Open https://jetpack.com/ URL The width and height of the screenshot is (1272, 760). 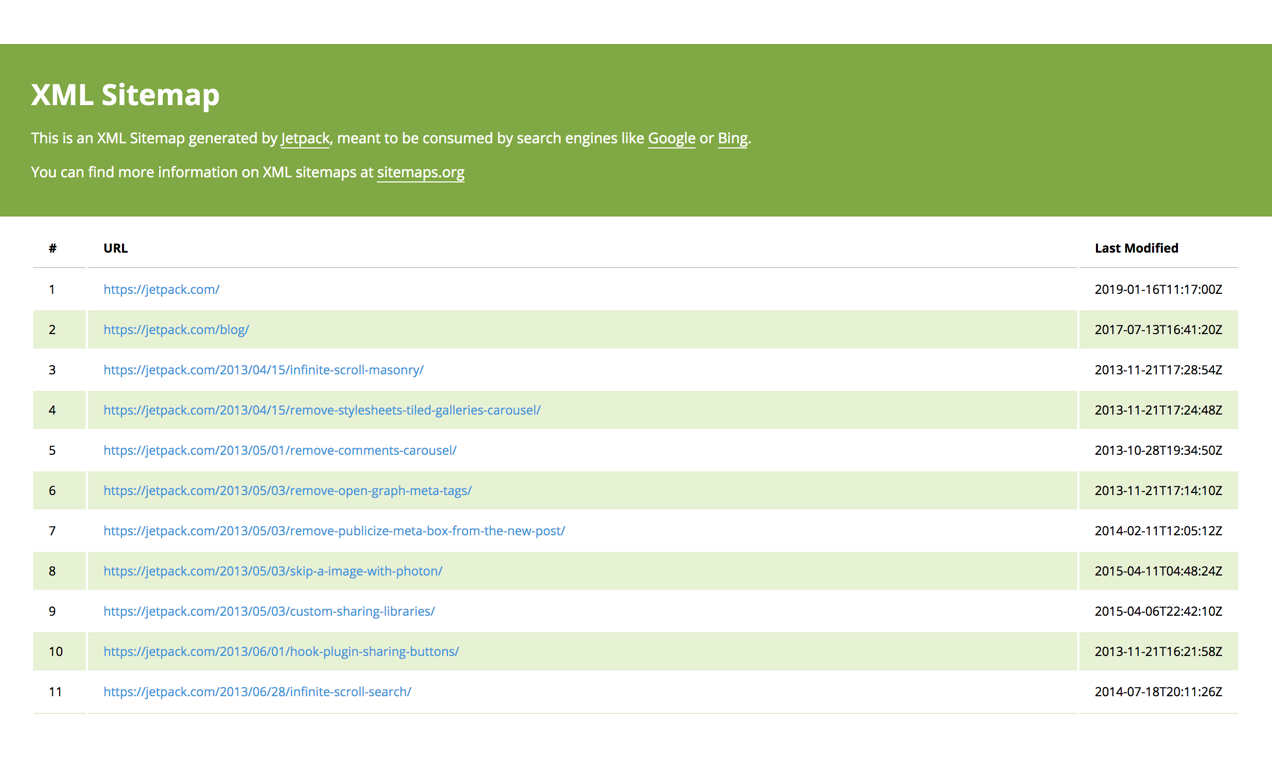(x=161, y=289)
